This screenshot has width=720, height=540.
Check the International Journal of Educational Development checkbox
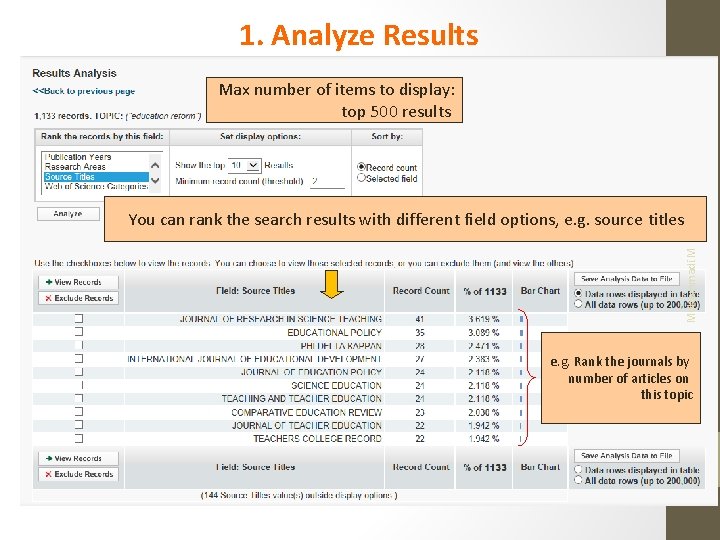point(79,359)
